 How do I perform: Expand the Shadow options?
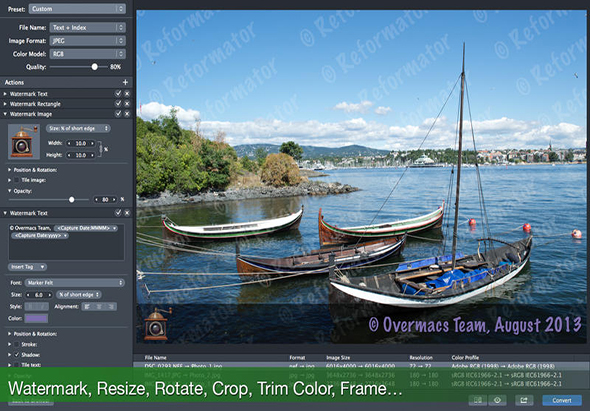[10, 355]
